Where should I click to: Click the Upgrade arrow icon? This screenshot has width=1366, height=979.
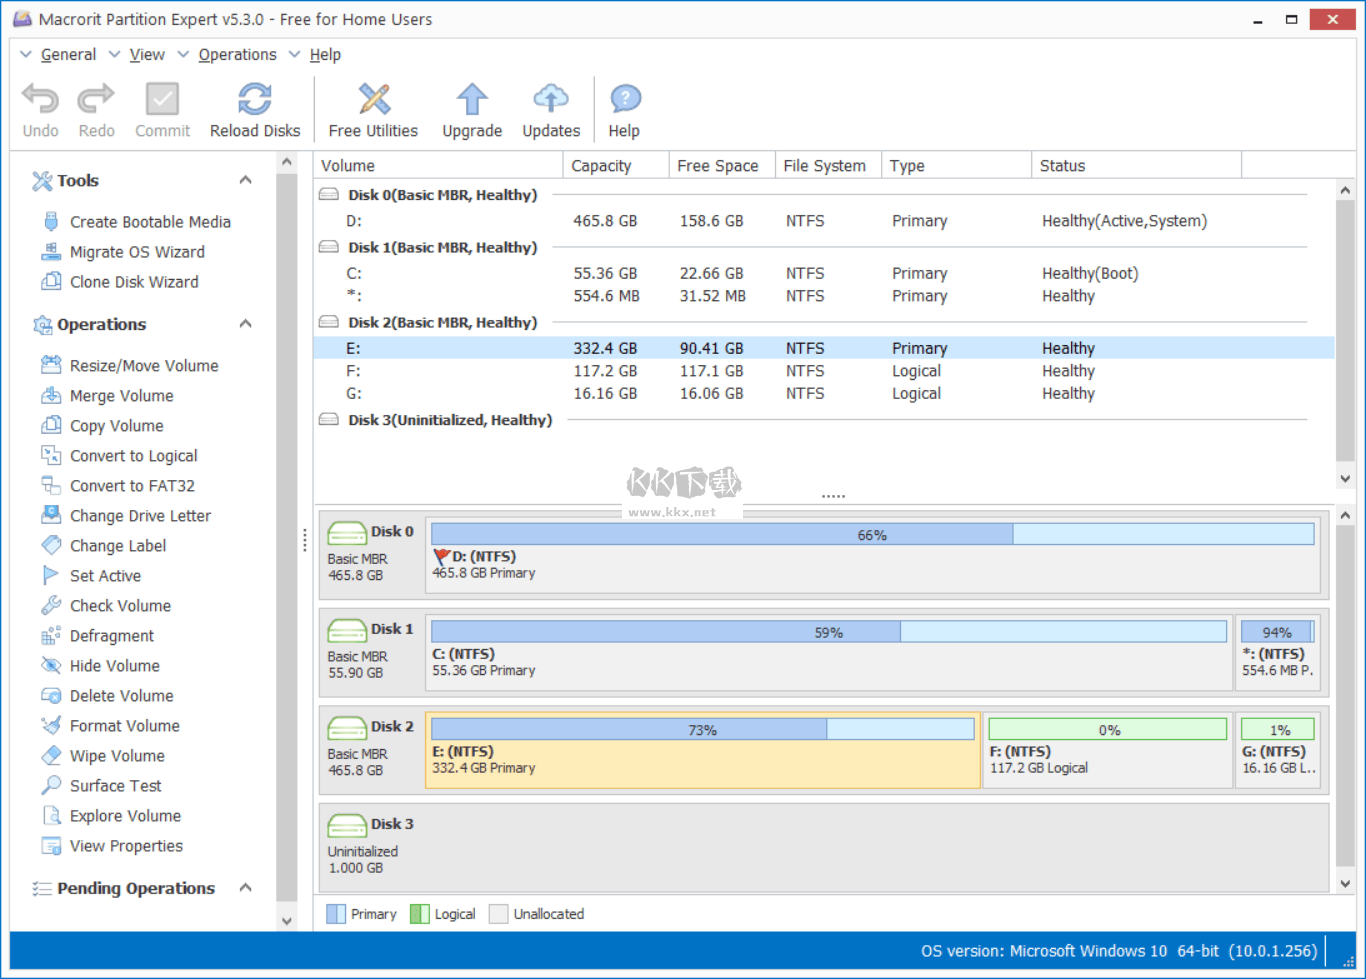472,99
